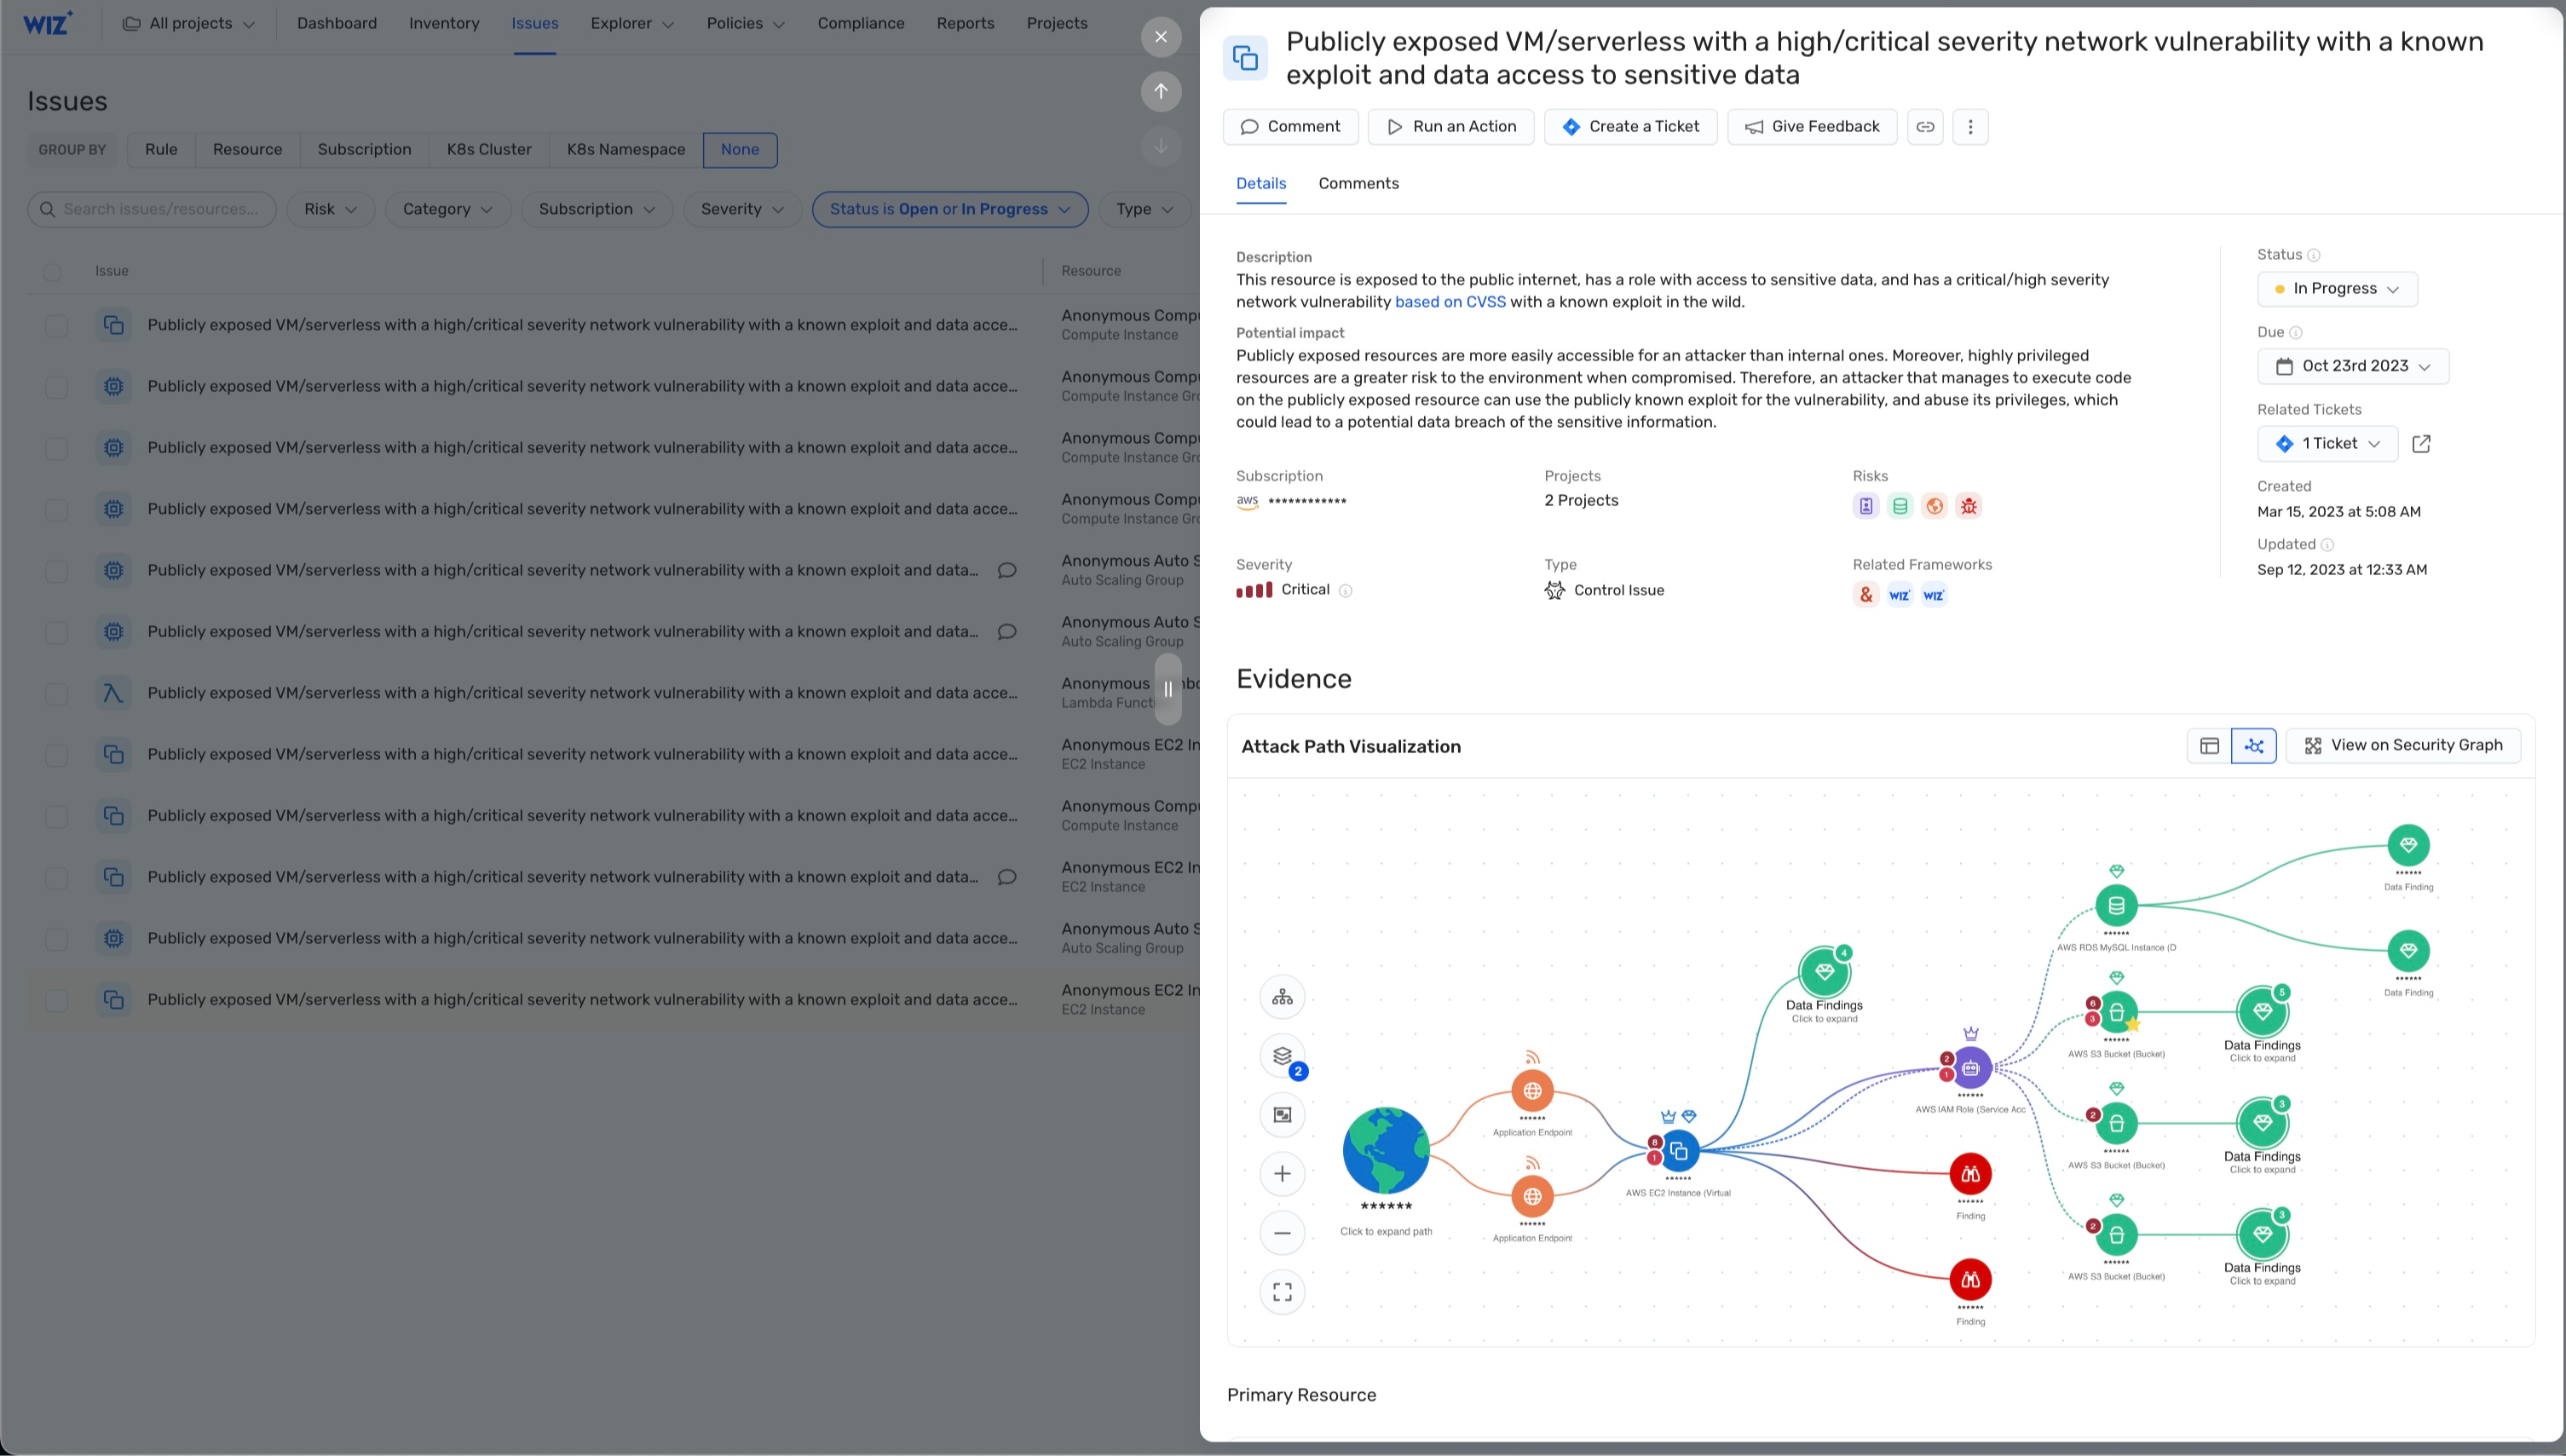Click the bug risk icon under Risks

(1968, 506)
